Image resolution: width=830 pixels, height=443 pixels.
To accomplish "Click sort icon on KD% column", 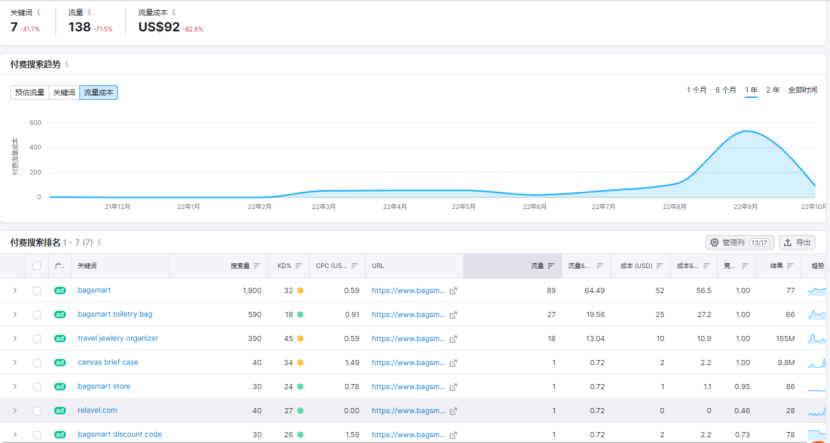I will (298, 266).
